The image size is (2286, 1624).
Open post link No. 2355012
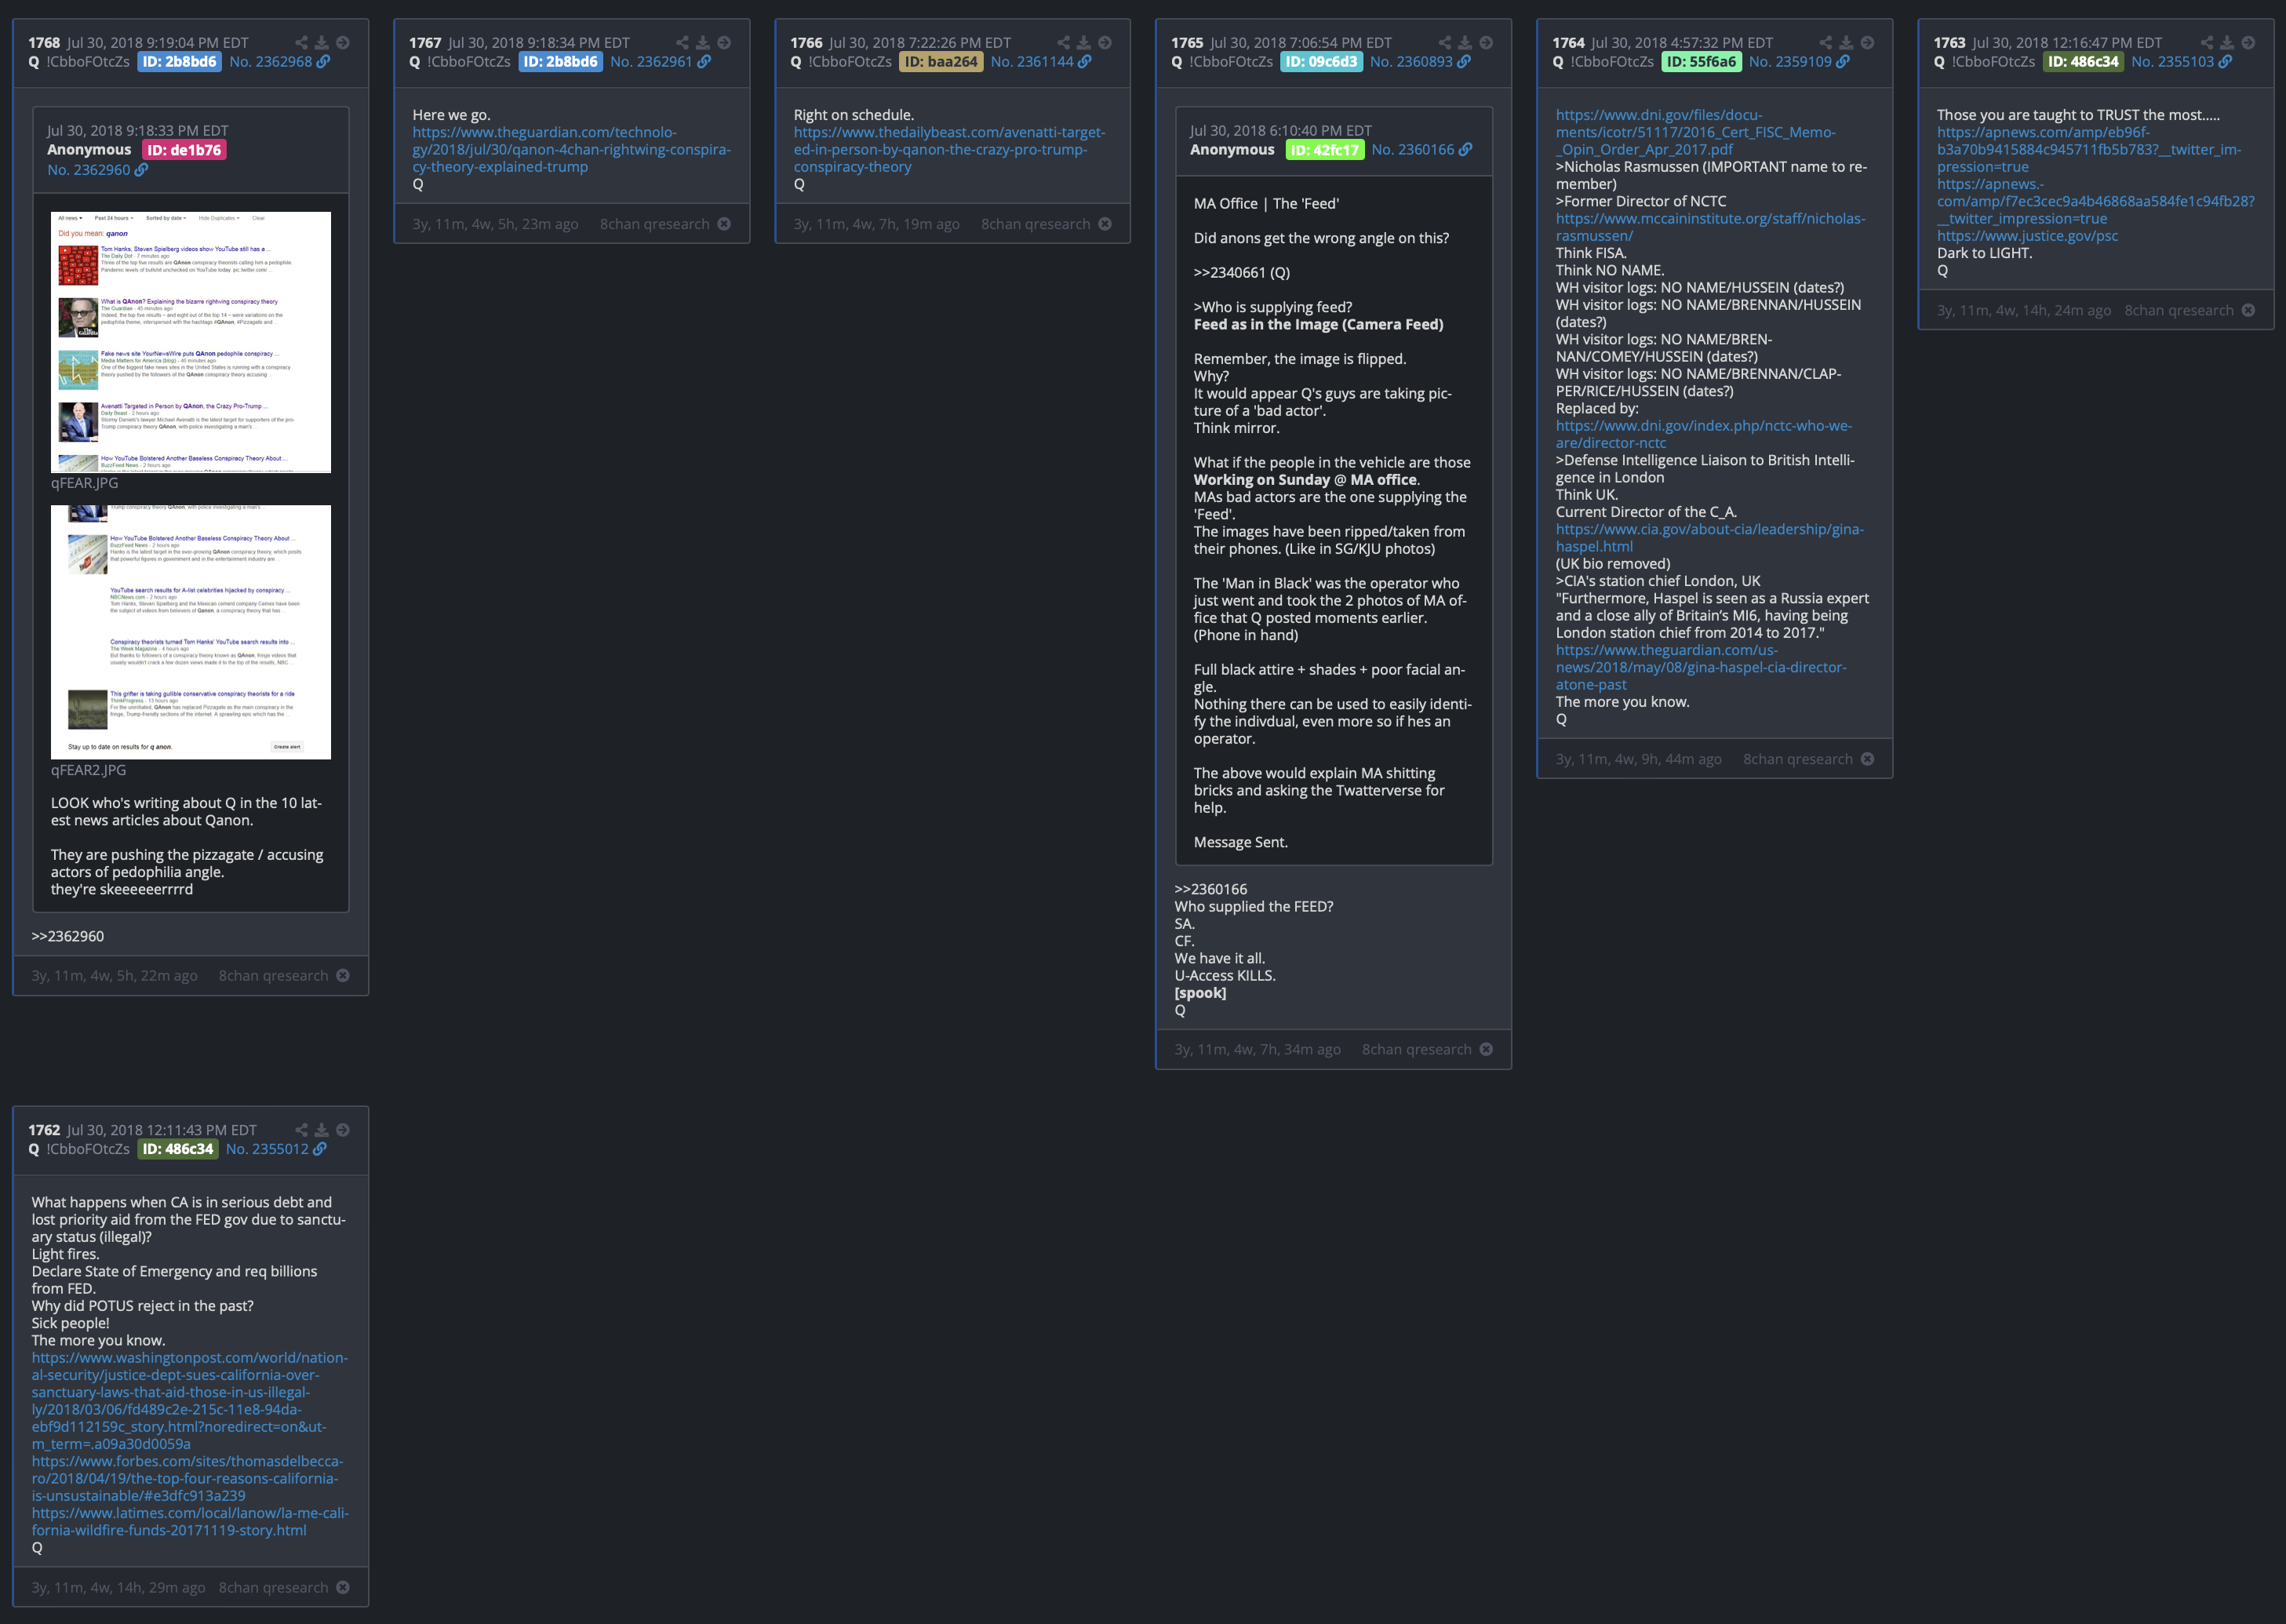pyautogui.click(x=276, y=1149)
